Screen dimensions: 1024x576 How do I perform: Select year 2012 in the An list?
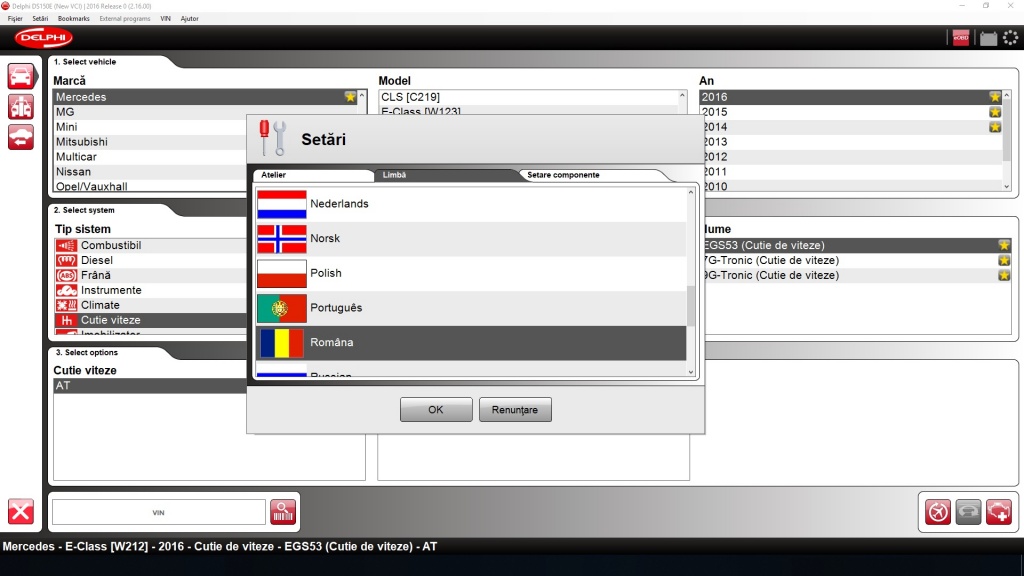coord(852,157)
